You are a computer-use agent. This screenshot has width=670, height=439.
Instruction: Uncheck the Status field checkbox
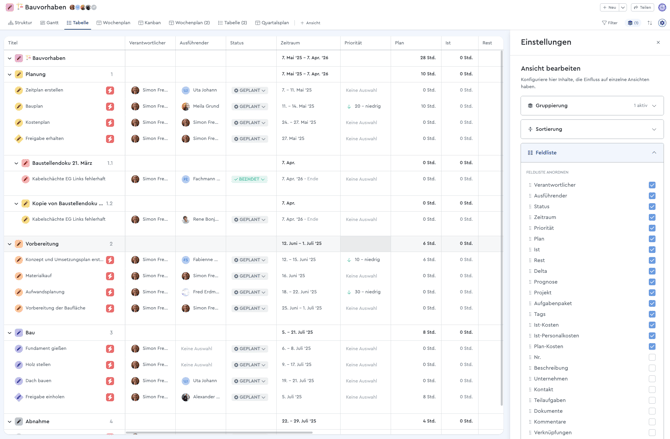point(652,206)
